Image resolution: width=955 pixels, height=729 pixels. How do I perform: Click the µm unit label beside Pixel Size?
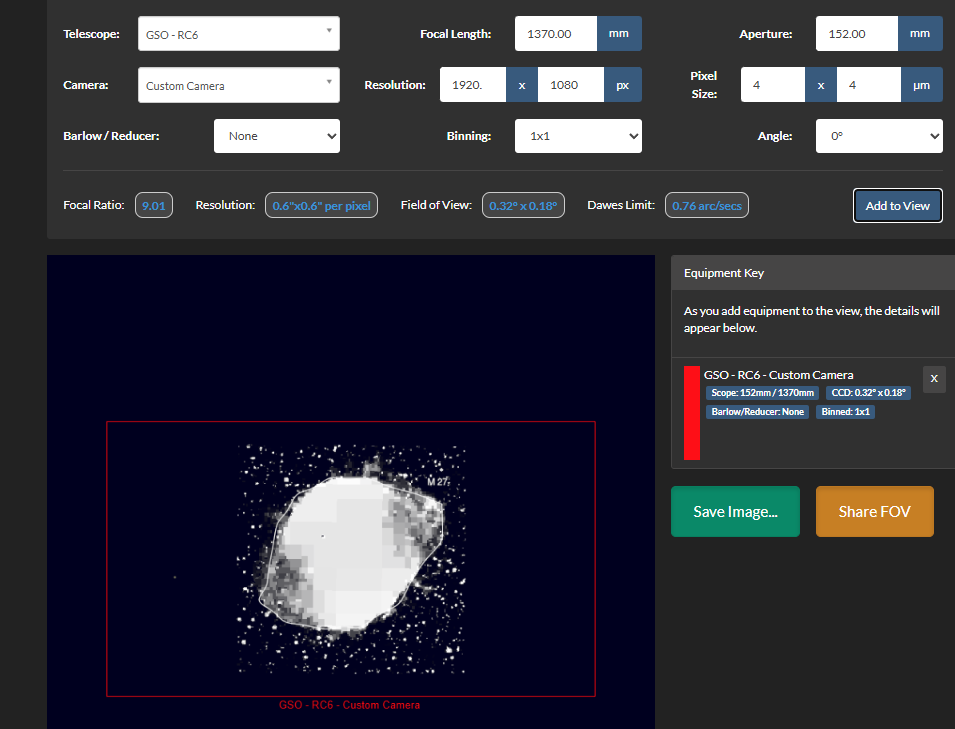(x=922, y=85)
